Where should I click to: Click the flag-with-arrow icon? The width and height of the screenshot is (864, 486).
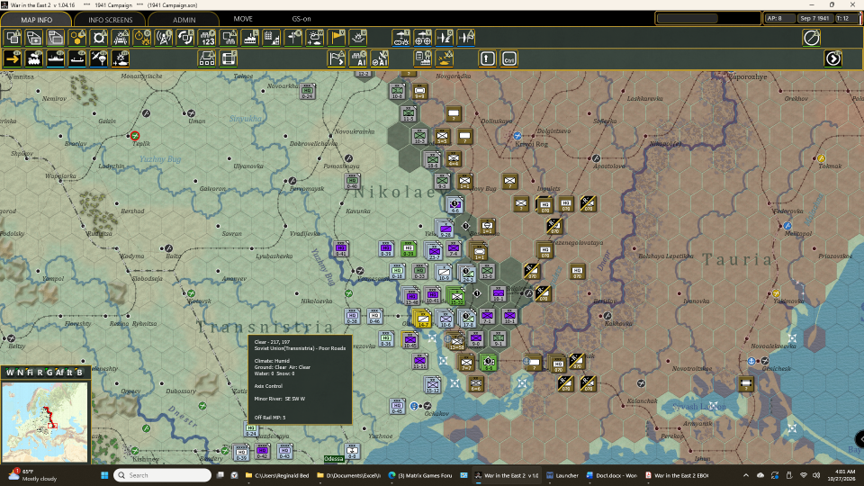(x=337, y=58)
